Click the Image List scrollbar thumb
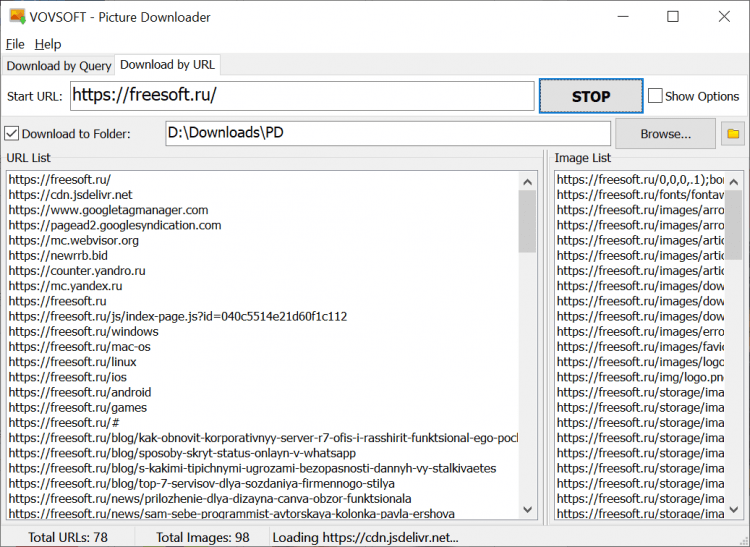 tap(734, 225)
